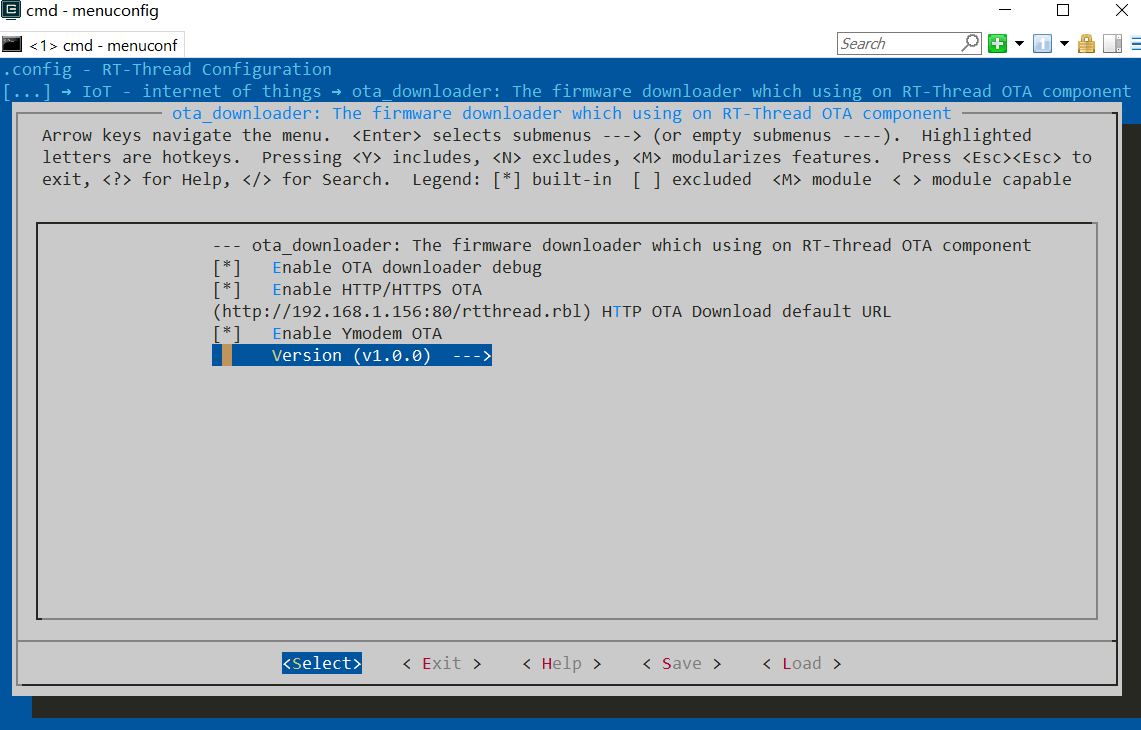
Task: Click the < Help > button
Action: coord(562,663)
